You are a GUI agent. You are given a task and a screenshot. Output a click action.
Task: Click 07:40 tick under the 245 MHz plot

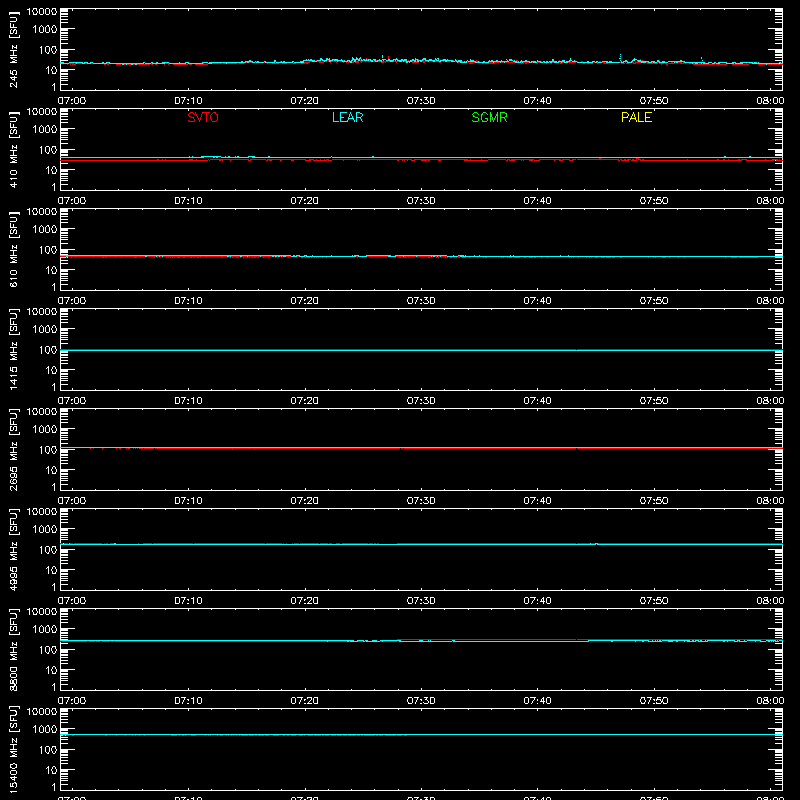tap(537, 101)
